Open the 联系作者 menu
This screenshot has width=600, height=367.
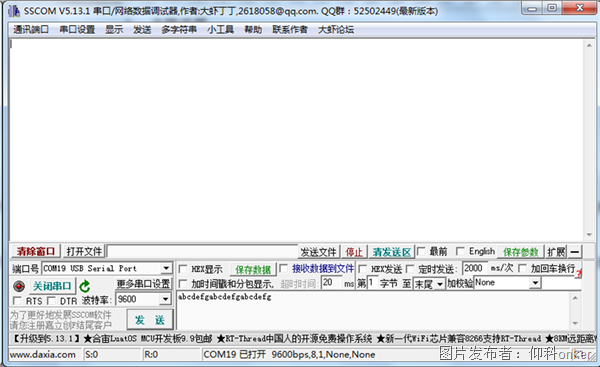pyautogui.click(x=290, y=29)
